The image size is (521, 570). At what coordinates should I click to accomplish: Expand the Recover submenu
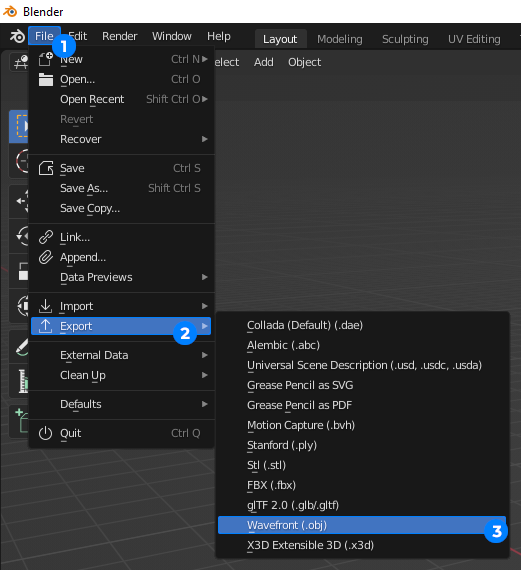121,139
